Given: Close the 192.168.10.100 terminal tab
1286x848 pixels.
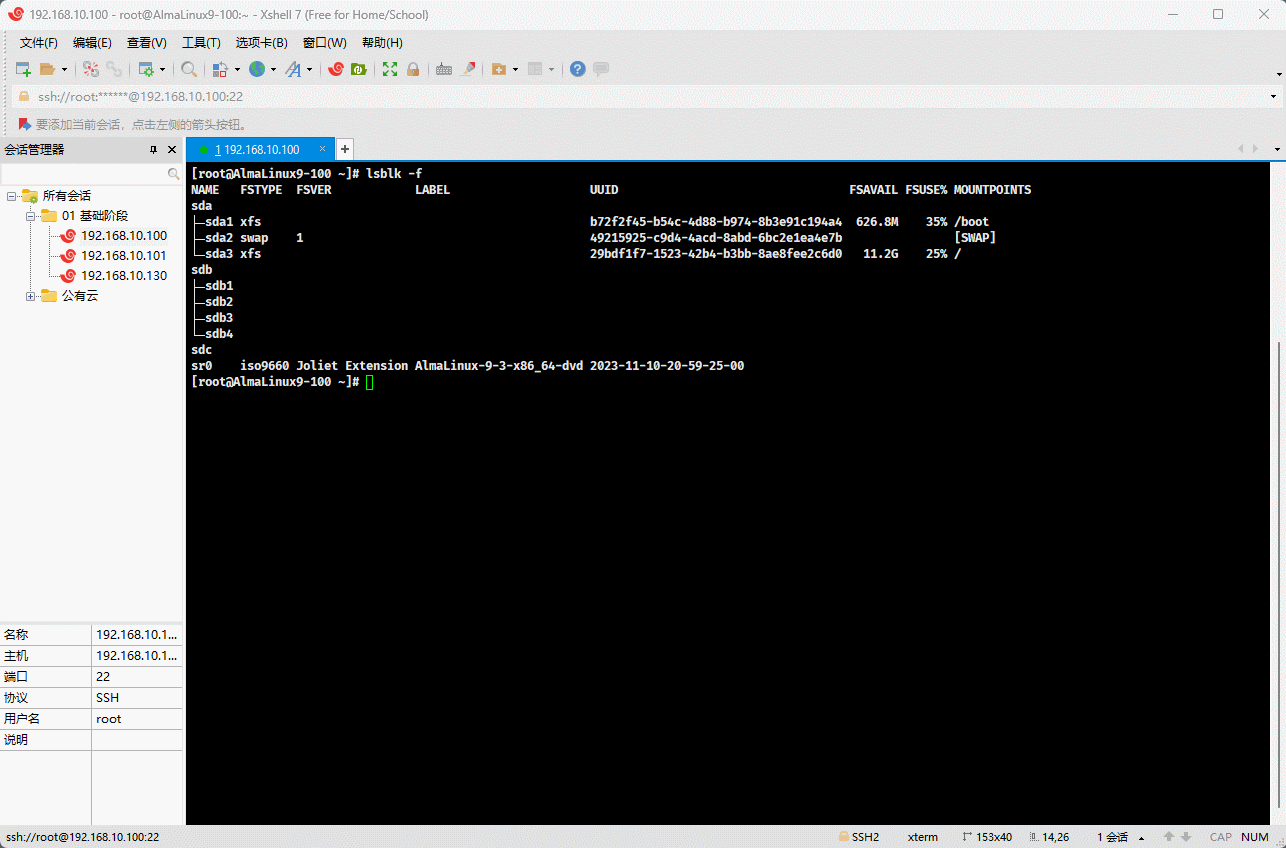Looking at the screenshot, I should [322, 149].
